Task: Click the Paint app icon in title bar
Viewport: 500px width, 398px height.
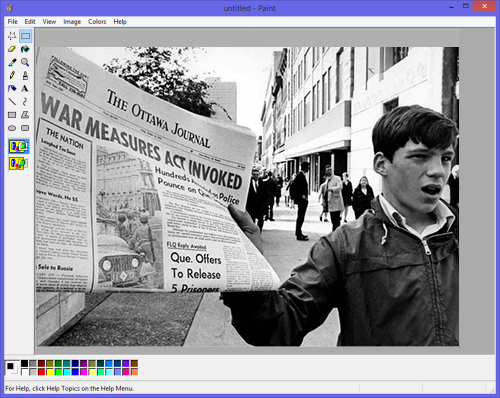Action: coord(9,8)
